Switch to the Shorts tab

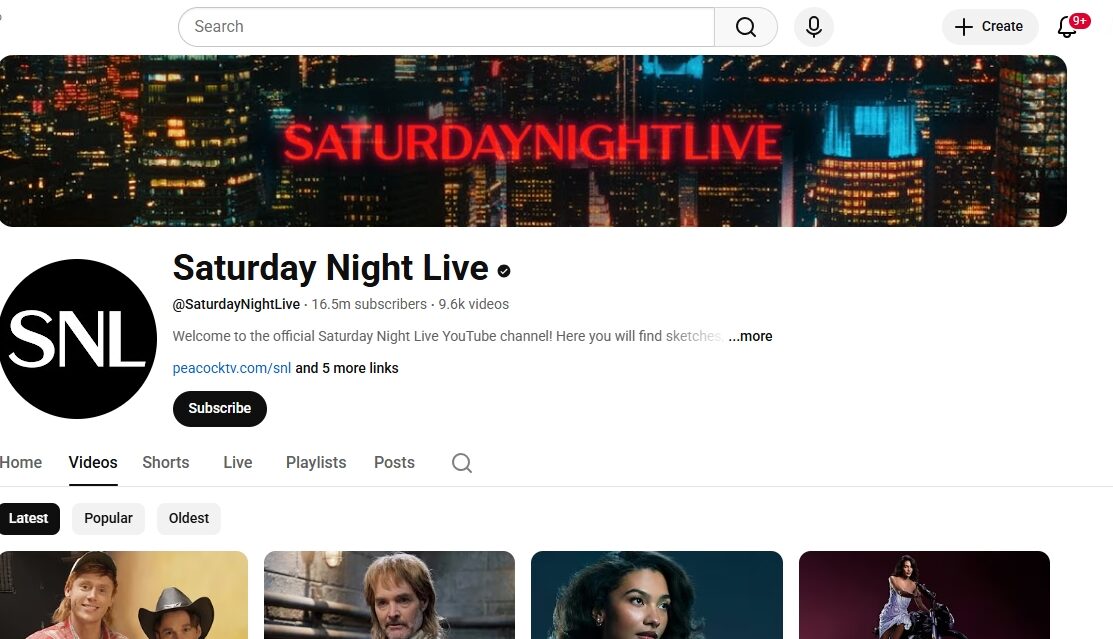coord(165,462)
